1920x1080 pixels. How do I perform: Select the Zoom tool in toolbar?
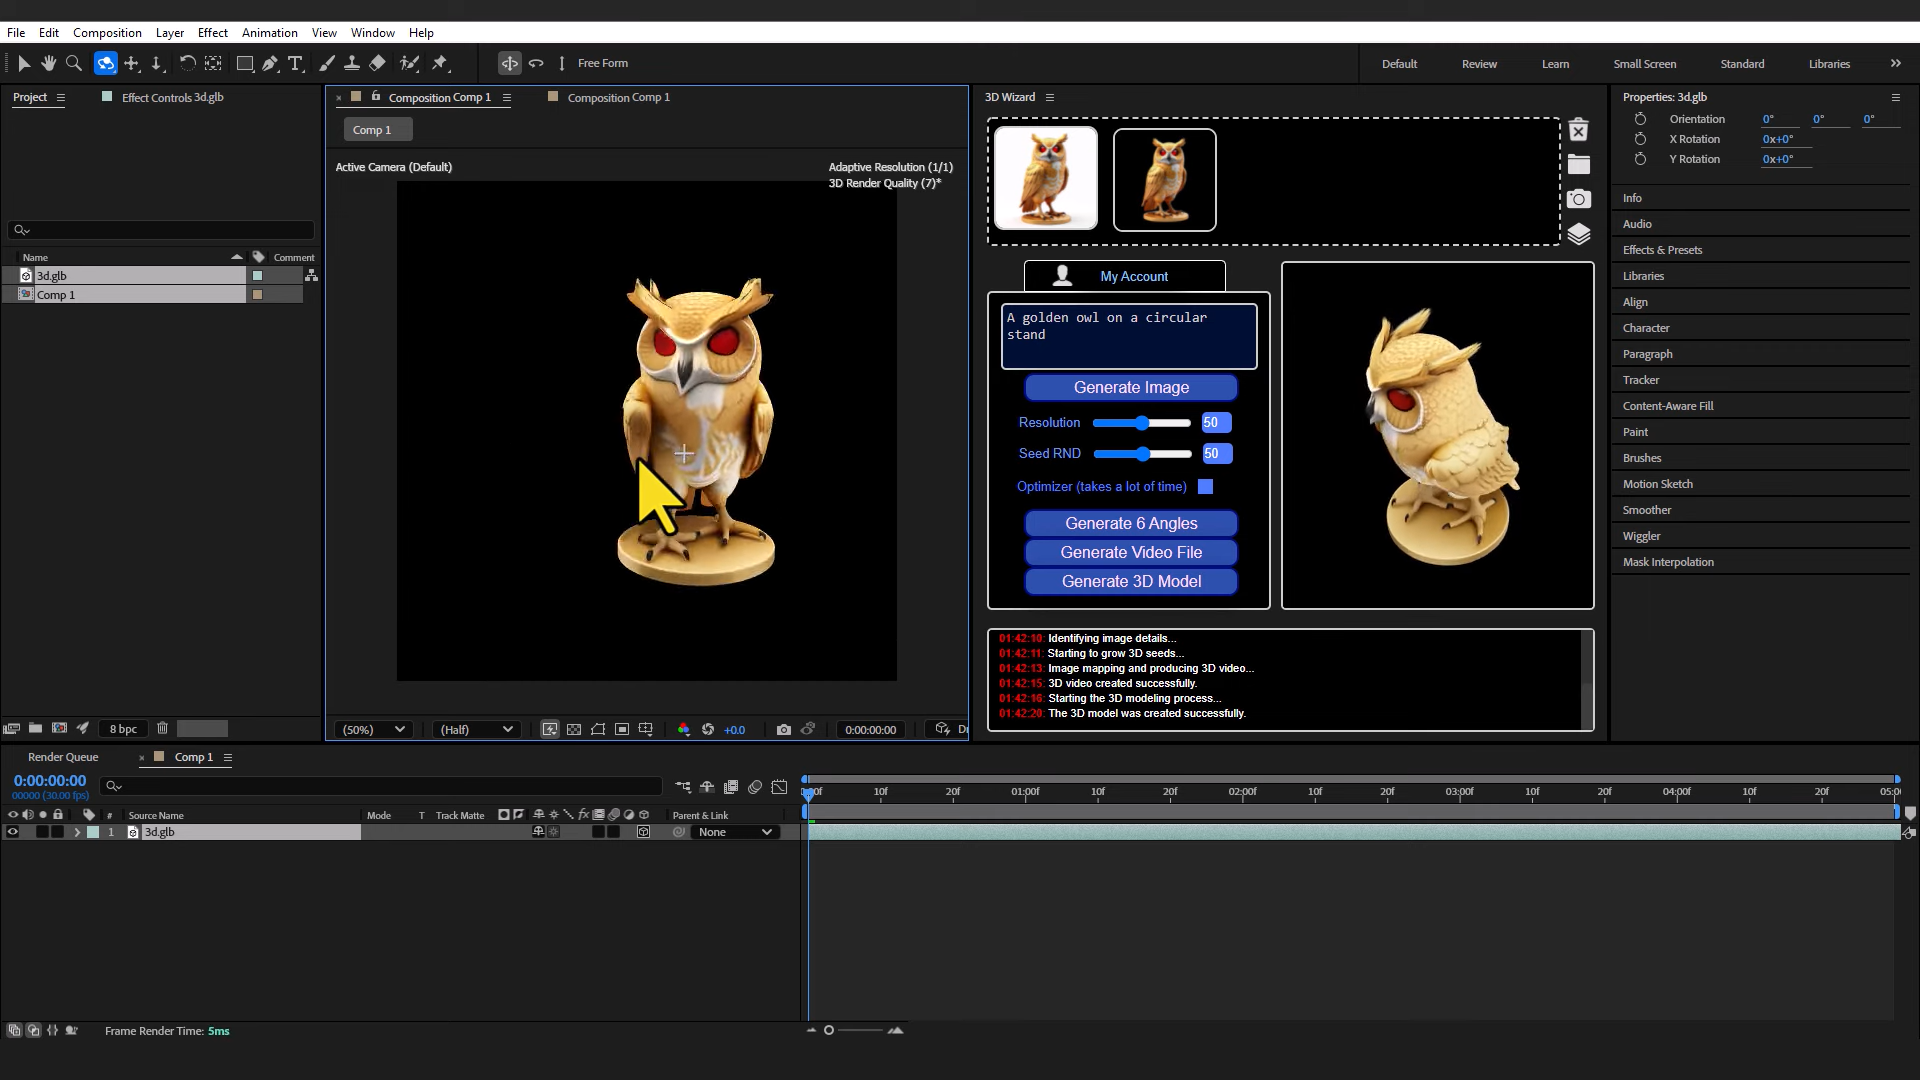click(73, 63)
